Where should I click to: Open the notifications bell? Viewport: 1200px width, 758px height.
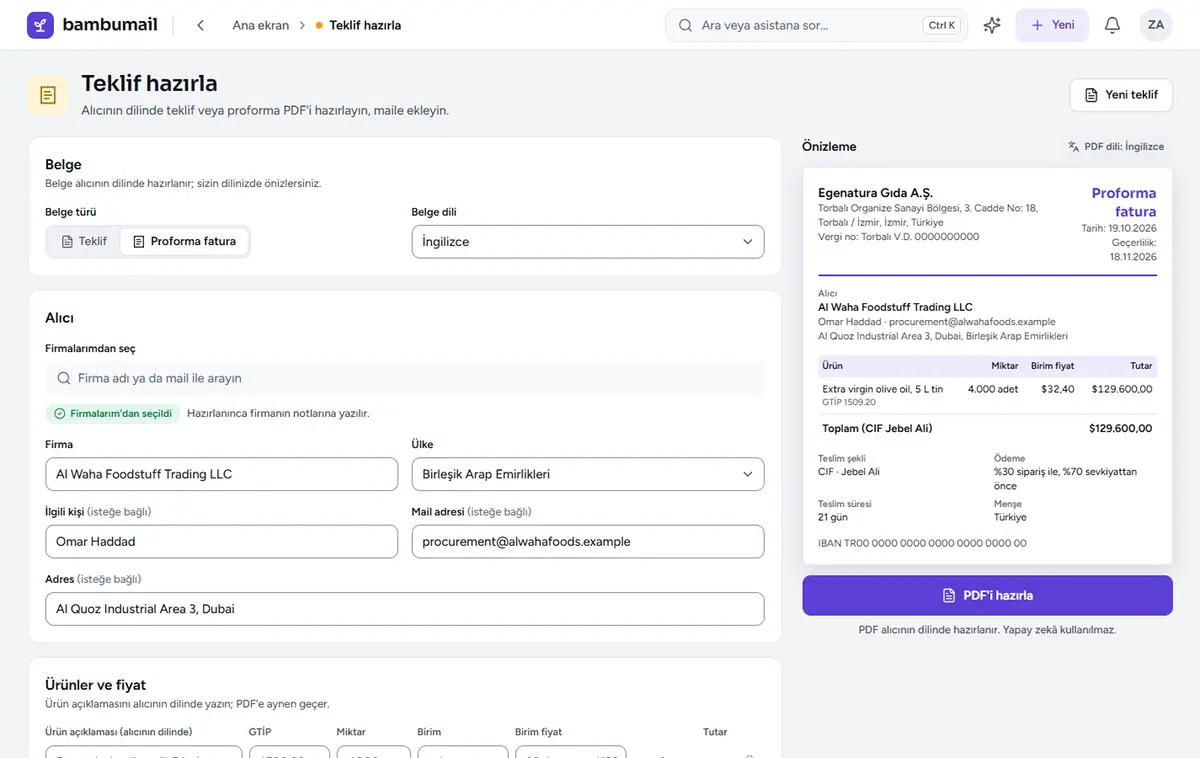click(x=1112, y=25)
